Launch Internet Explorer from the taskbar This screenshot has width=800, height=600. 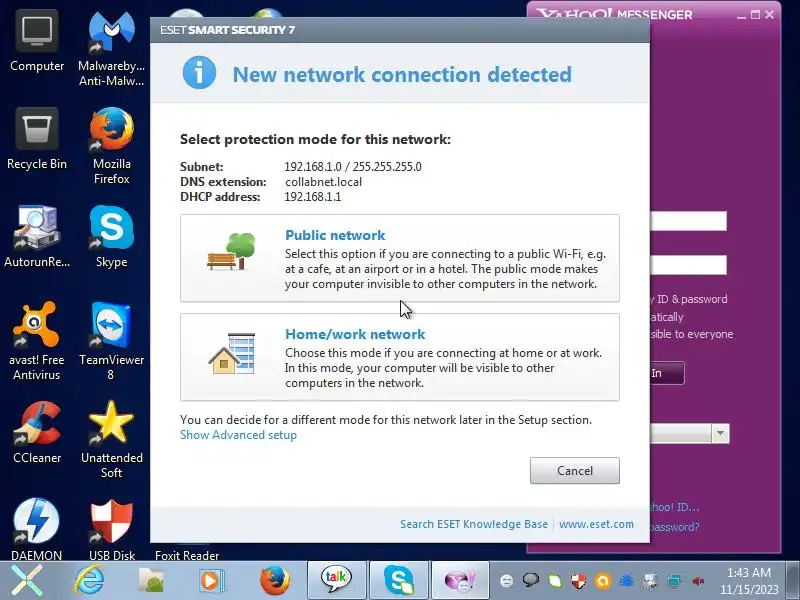point(90,581)
